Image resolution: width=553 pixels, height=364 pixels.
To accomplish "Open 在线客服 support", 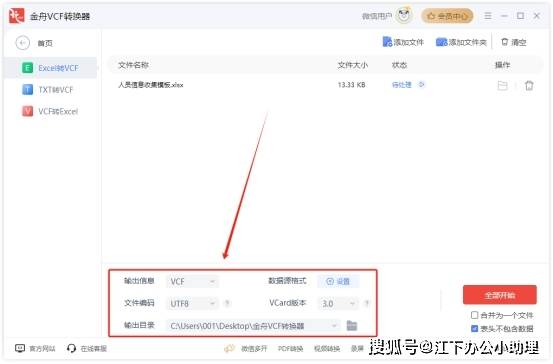I will (x=87, y=348).
